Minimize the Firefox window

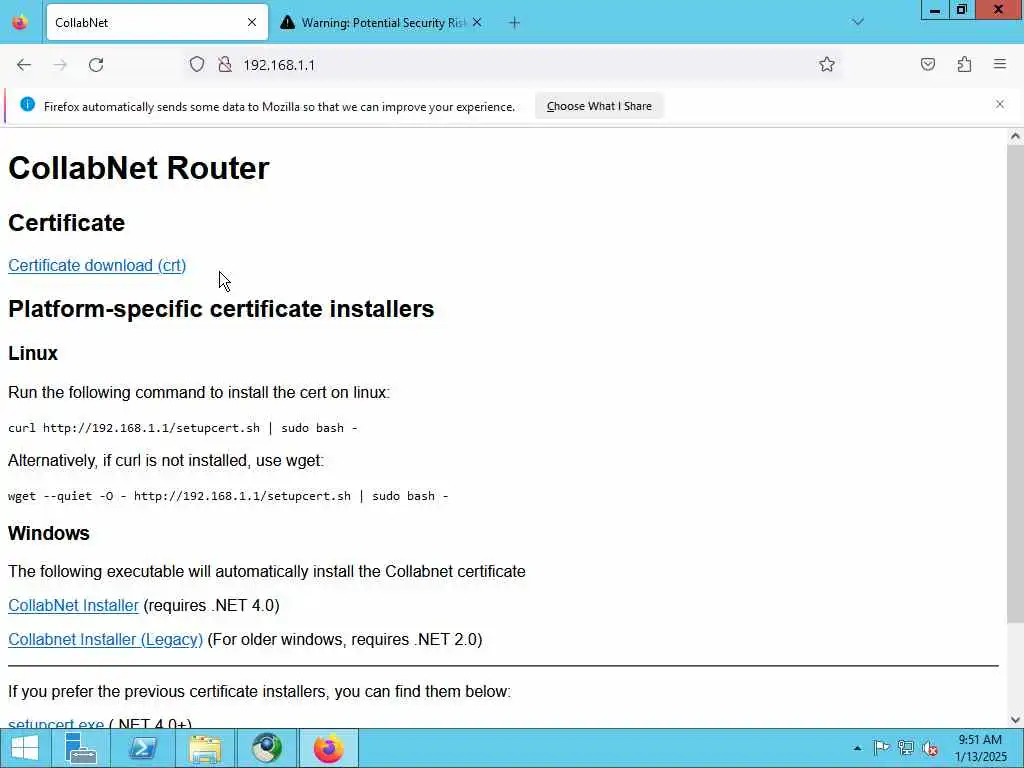click(935, 10)
